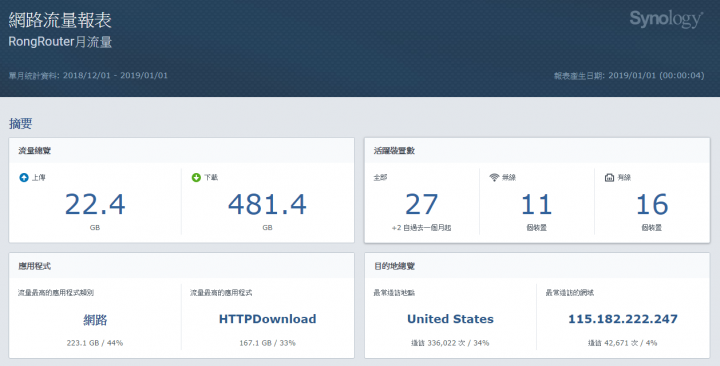Click the IP address 115.182.222.247
Screen dimensions: 720x366
pos(623,319)
